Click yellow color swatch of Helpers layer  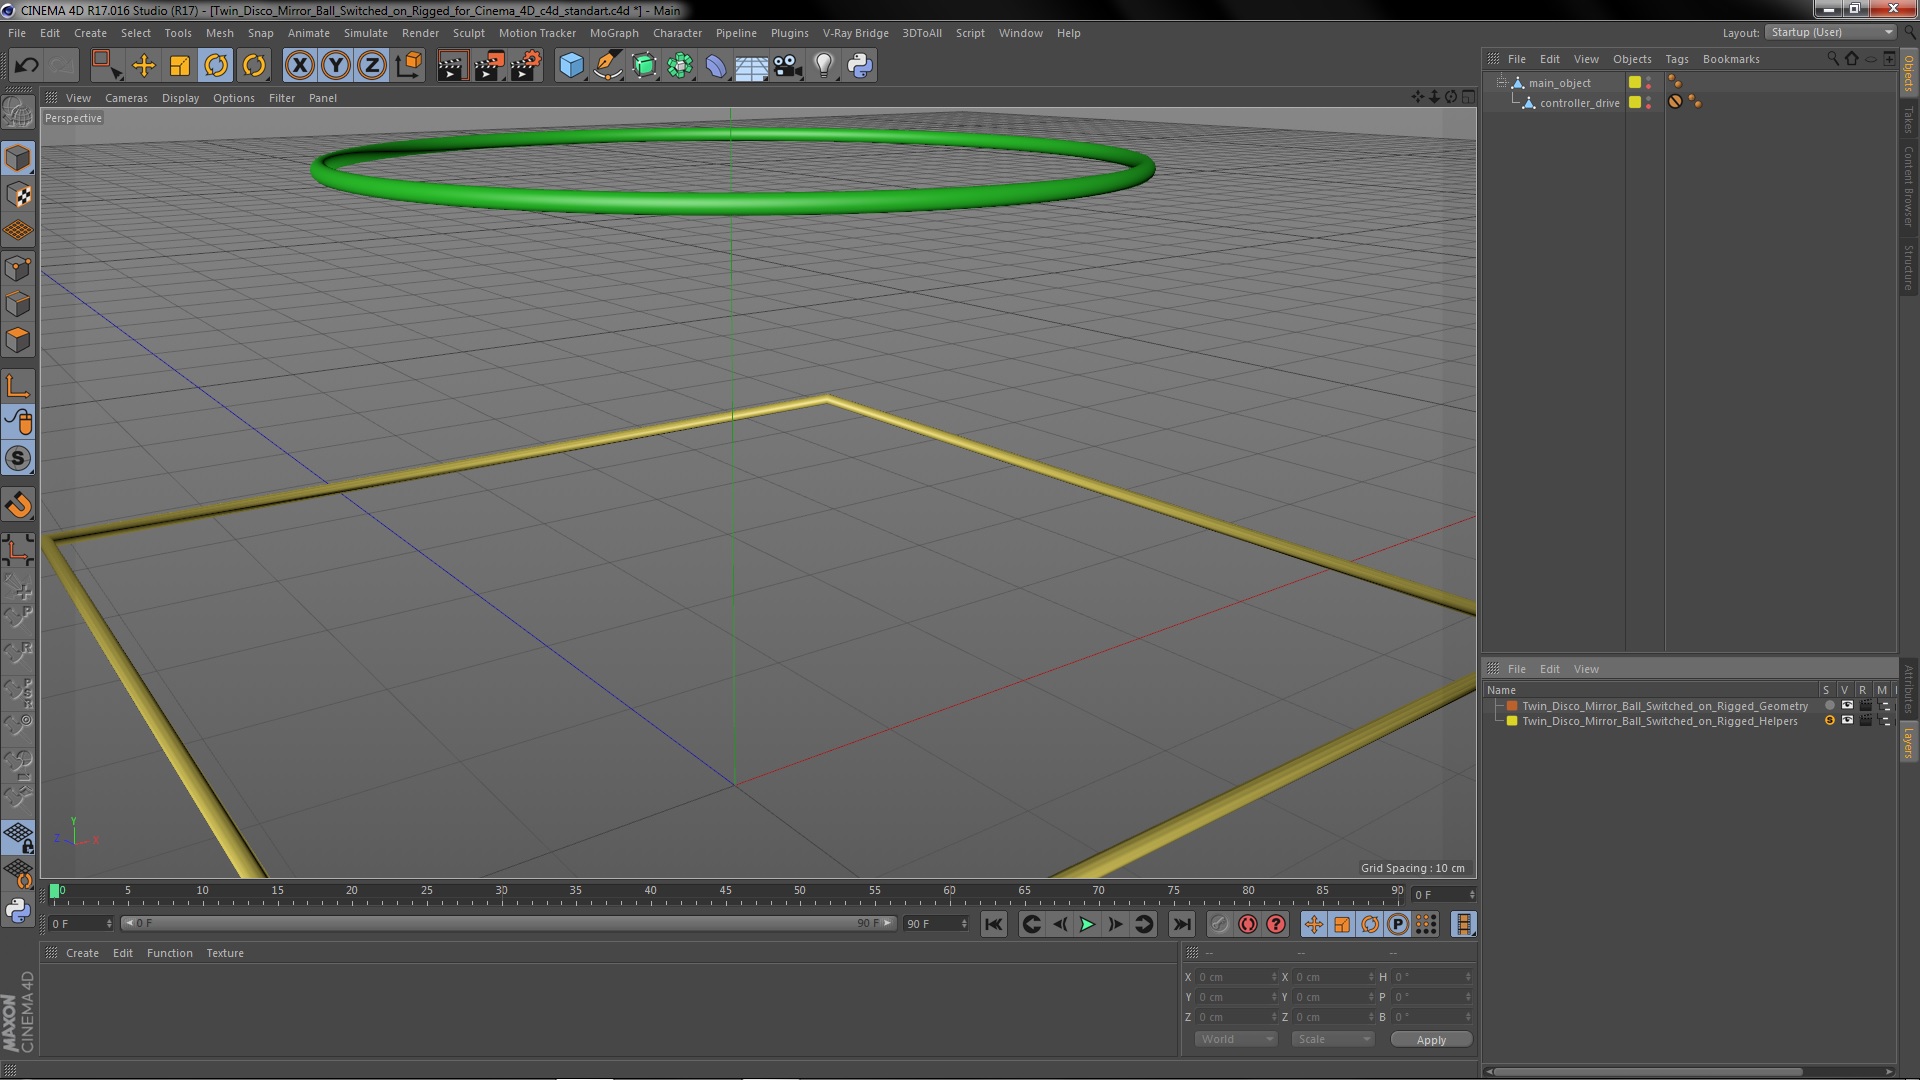click(1512, 721)
